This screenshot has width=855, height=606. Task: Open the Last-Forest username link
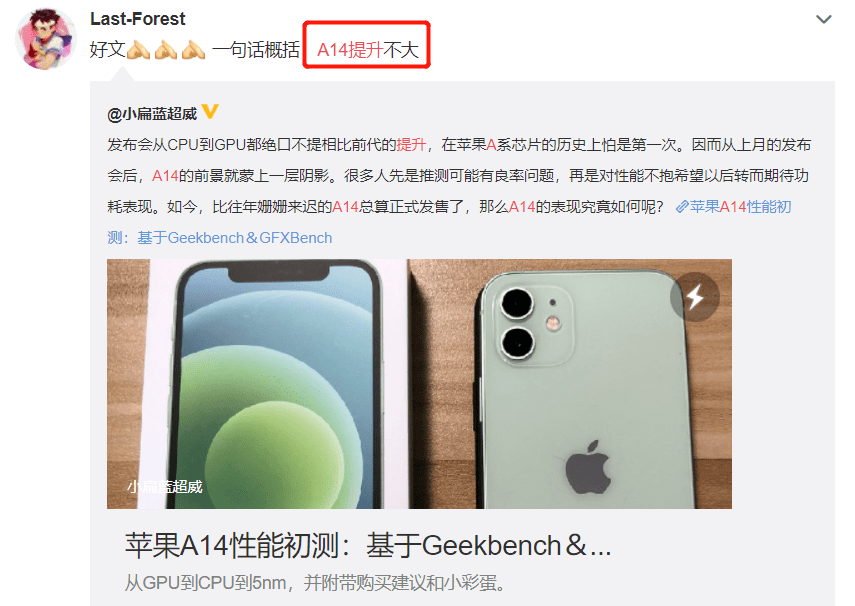pyautogui.click(x=137, y=19)
